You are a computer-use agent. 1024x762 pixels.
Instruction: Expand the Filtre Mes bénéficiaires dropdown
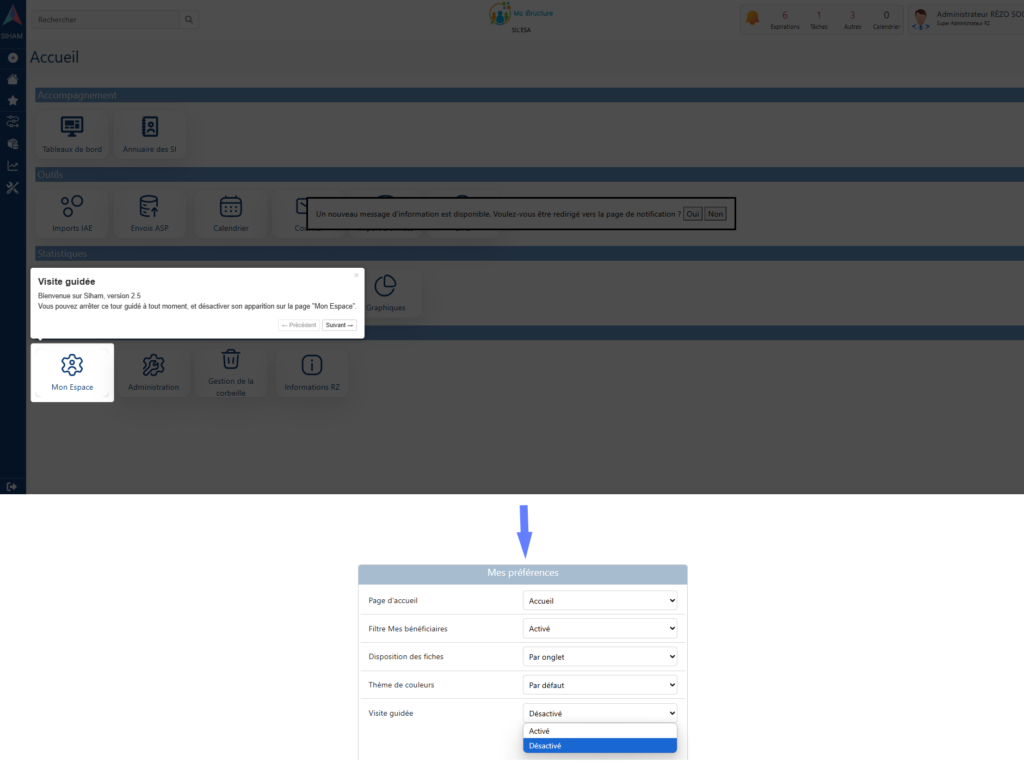click(600, 629)
